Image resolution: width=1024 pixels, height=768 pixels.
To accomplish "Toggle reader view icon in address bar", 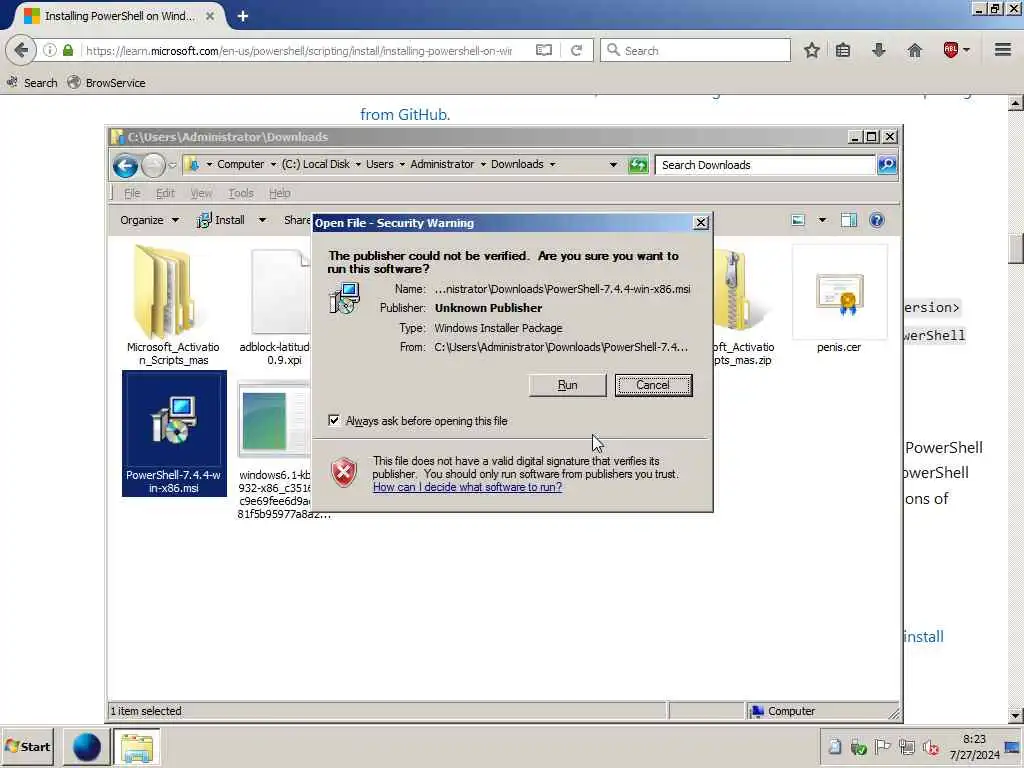I will point(543,50).
